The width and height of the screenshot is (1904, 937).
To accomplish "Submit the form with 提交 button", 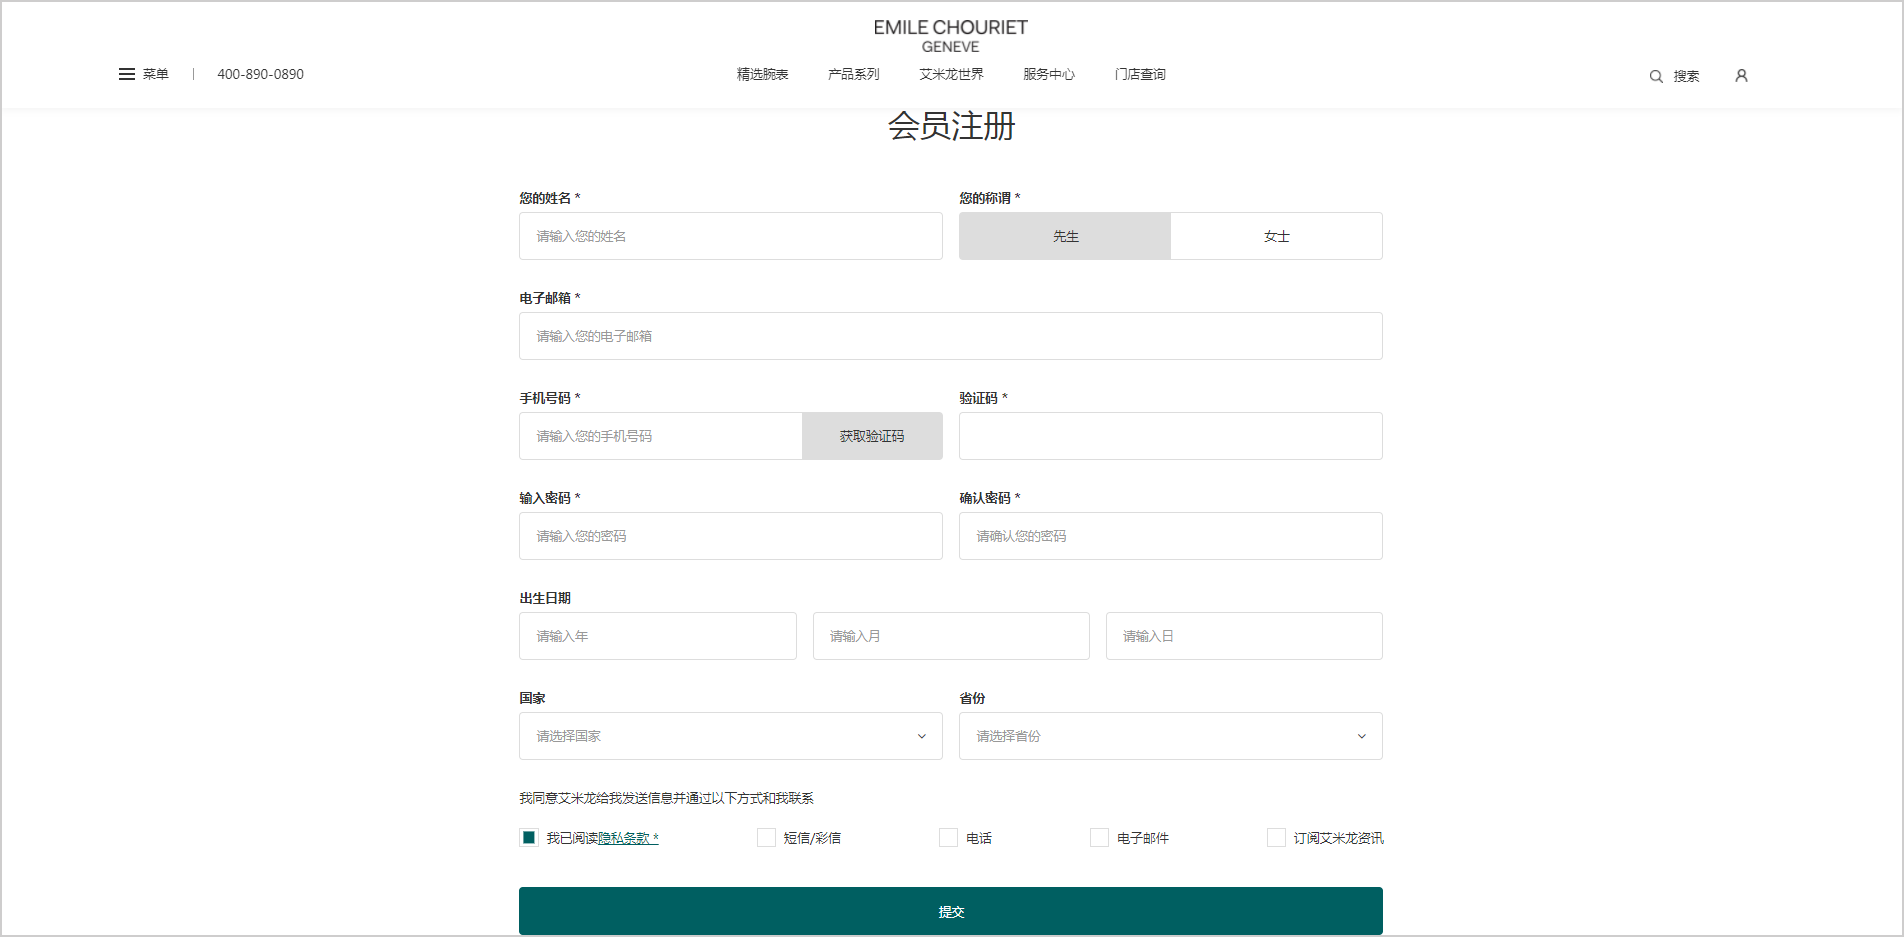I will coord(950,911).
